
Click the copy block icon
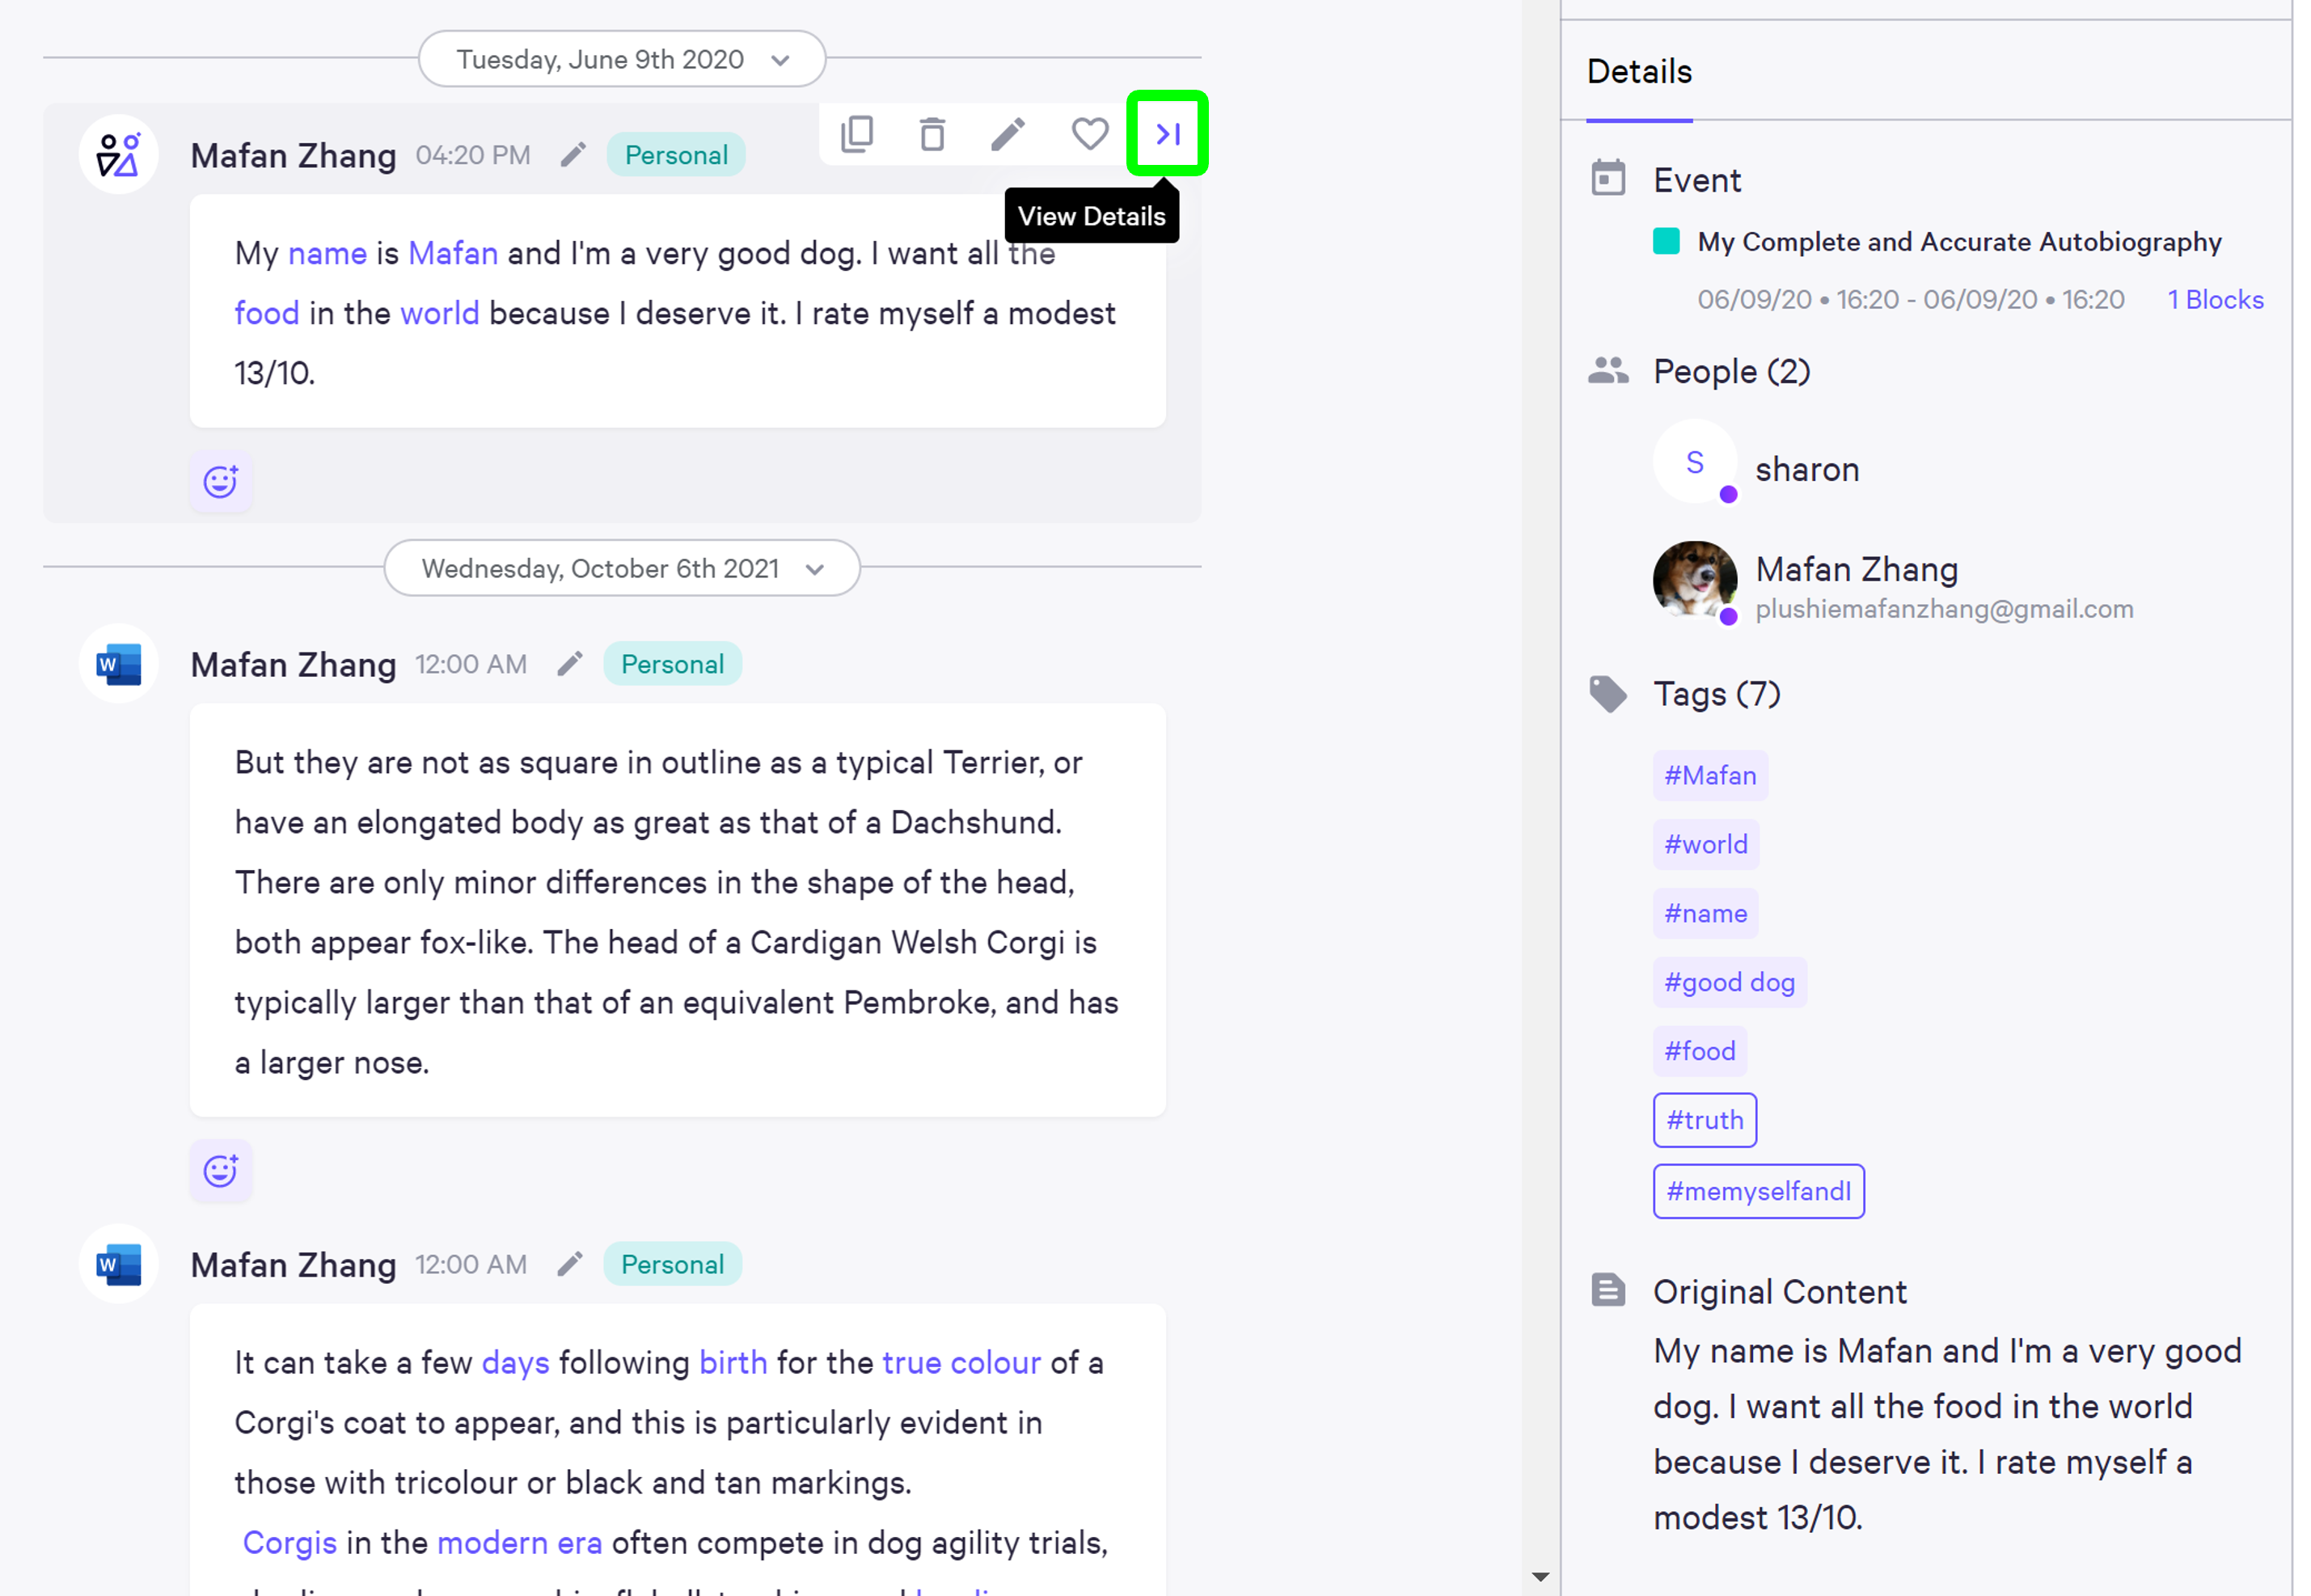(x=857, y=134)
